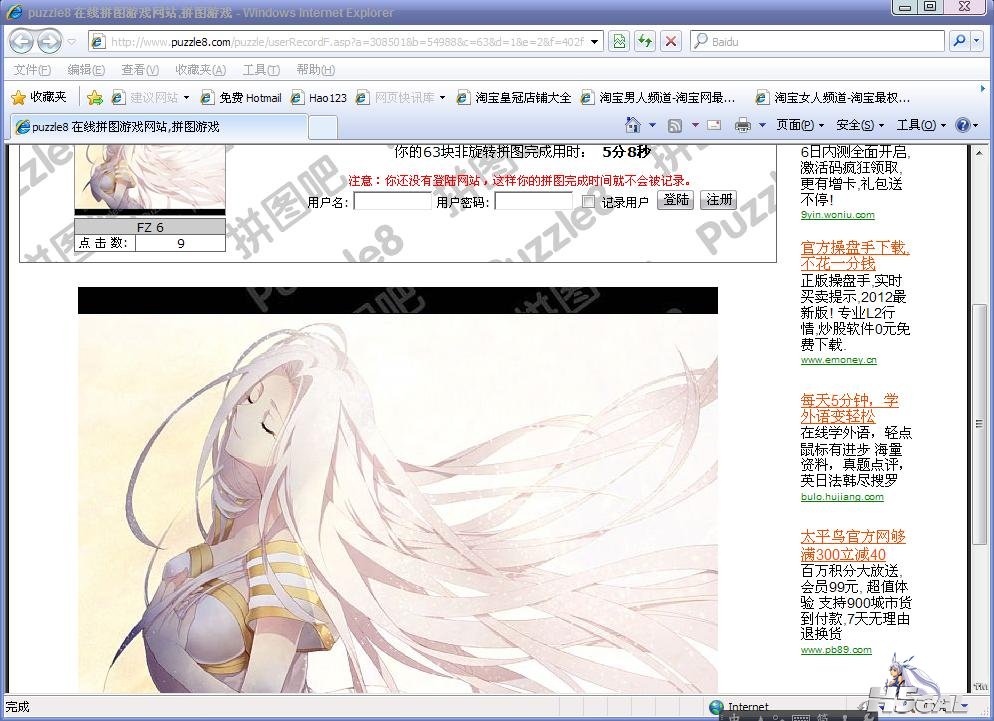
Task: Click the RSS feeds icon
Action: tap(675, 125)
